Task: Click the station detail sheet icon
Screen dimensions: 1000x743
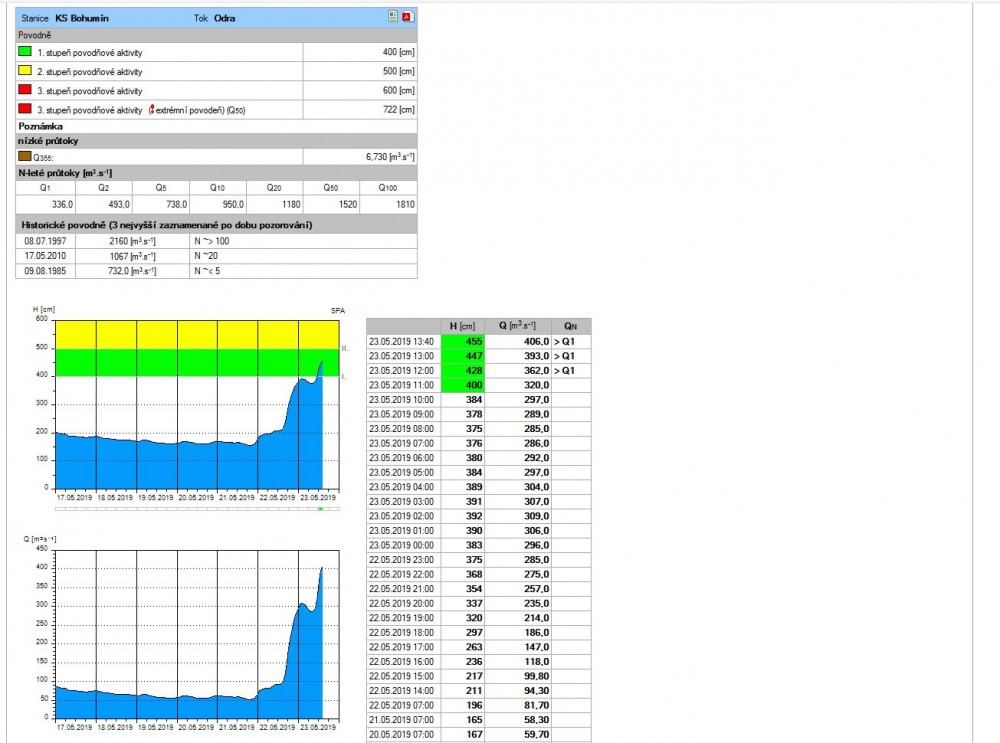Action: (393, 17)
